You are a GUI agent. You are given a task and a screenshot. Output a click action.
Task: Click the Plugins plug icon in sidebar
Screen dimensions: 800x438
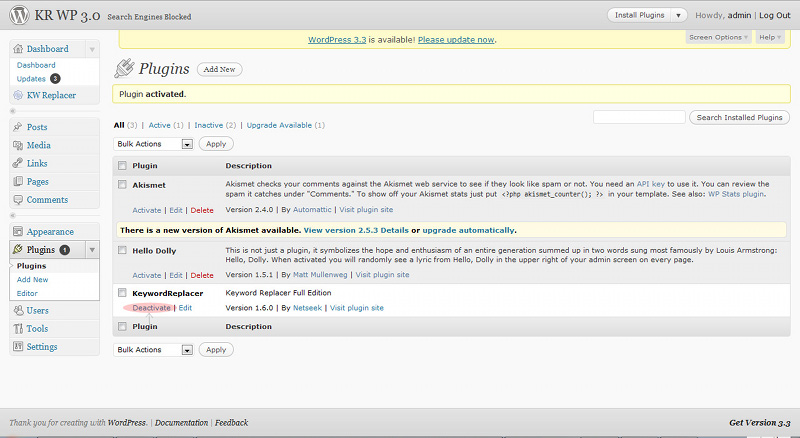18,249
